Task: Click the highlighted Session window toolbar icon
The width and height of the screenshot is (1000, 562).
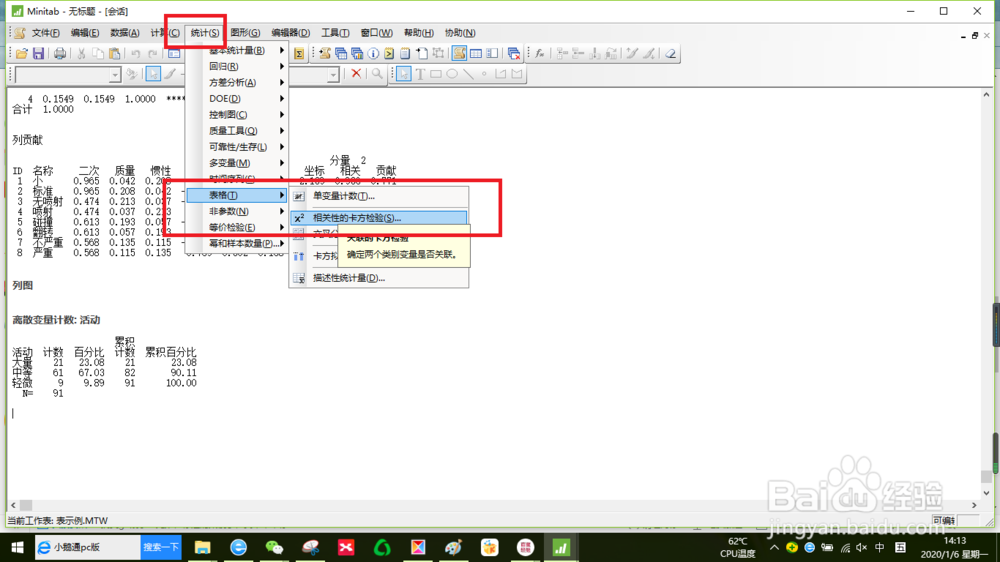Action: pyautogui.click(x=459, y=54)
